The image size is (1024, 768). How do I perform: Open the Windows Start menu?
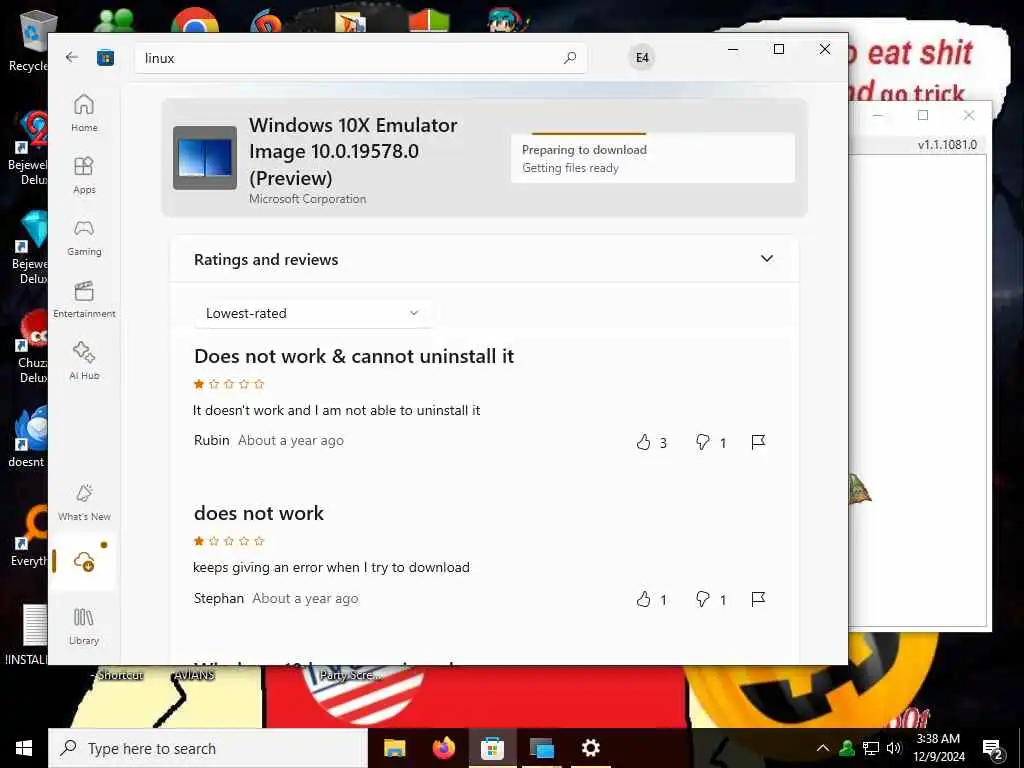tap(24, 748)
